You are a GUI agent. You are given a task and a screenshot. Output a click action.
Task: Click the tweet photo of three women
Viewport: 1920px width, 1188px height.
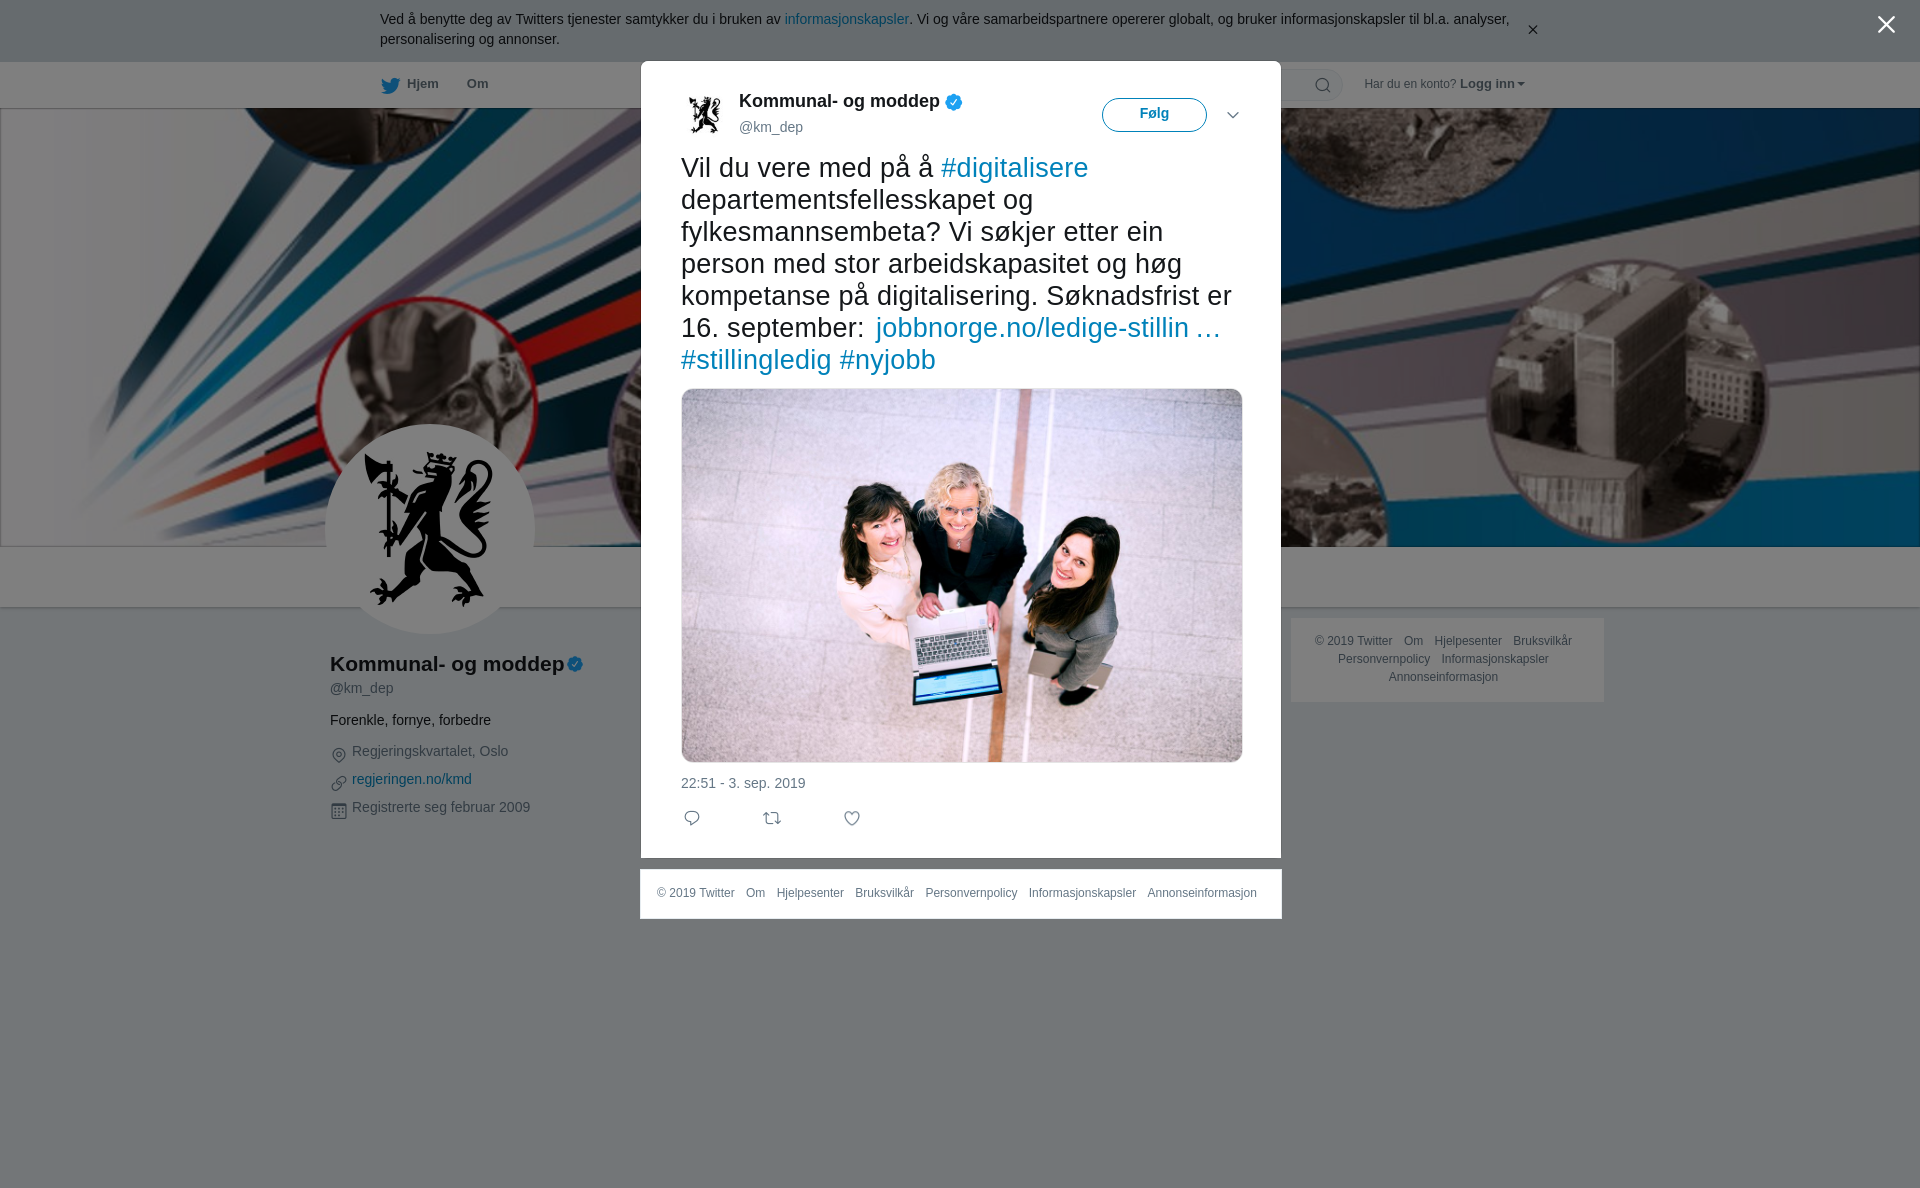coord(962,575)
